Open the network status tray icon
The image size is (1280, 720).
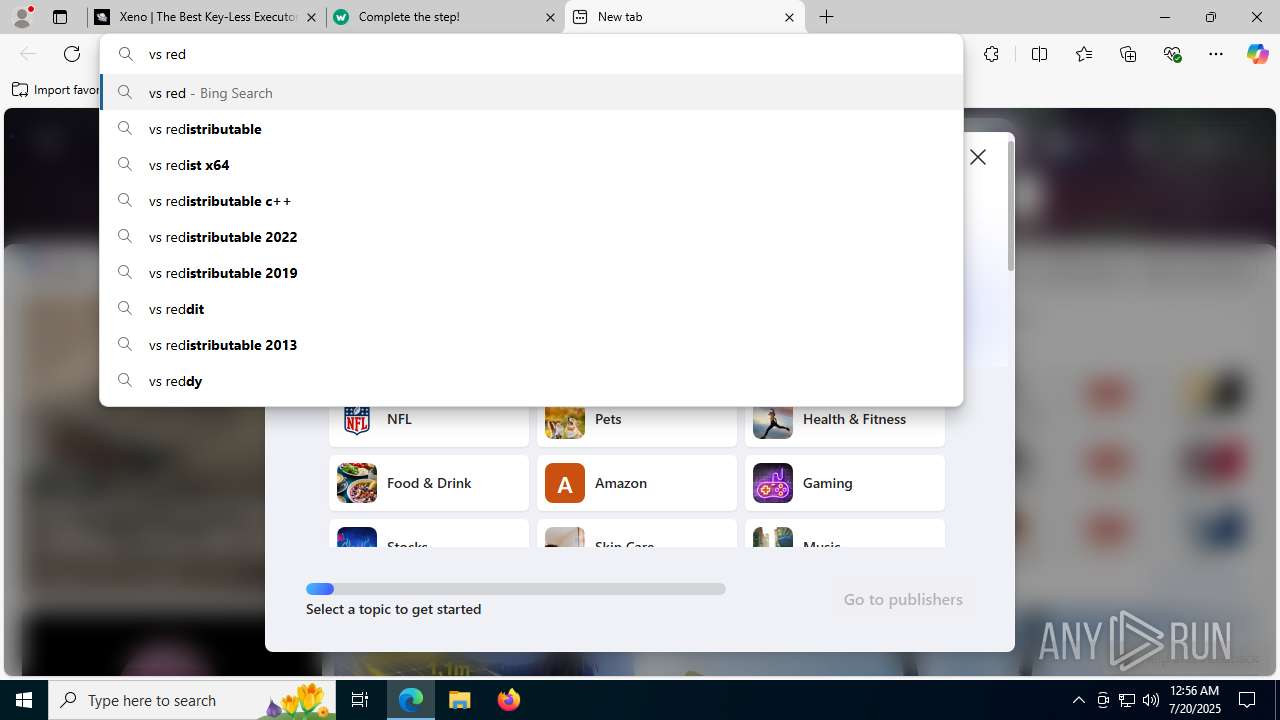click(x=1127, y=700)
